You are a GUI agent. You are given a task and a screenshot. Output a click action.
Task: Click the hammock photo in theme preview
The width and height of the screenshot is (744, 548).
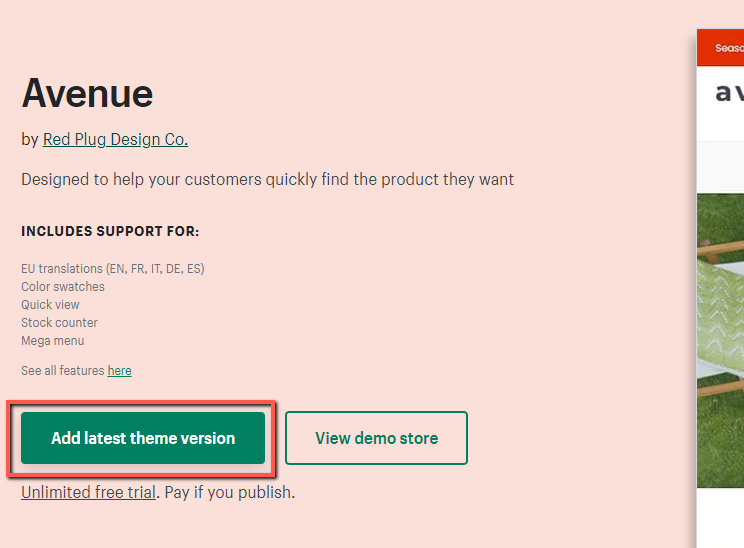coord(721,340)
